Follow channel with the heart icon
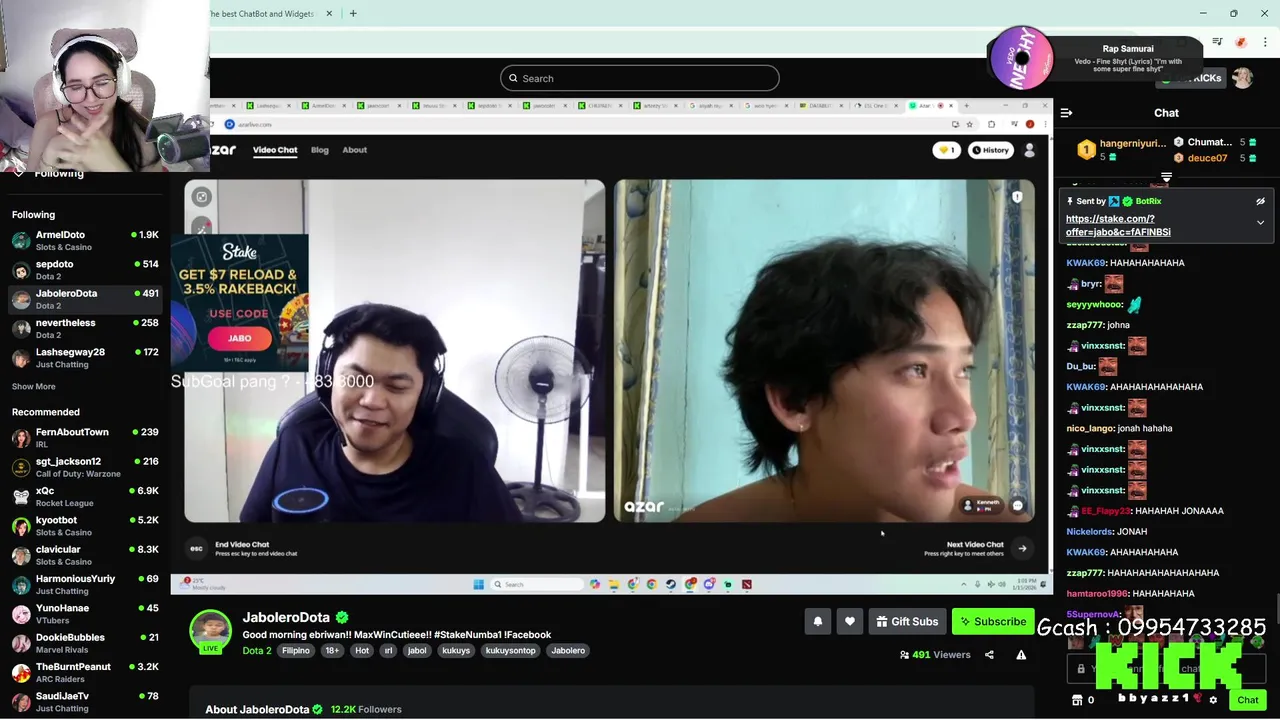1280x720 pixels. coord(849,622)
